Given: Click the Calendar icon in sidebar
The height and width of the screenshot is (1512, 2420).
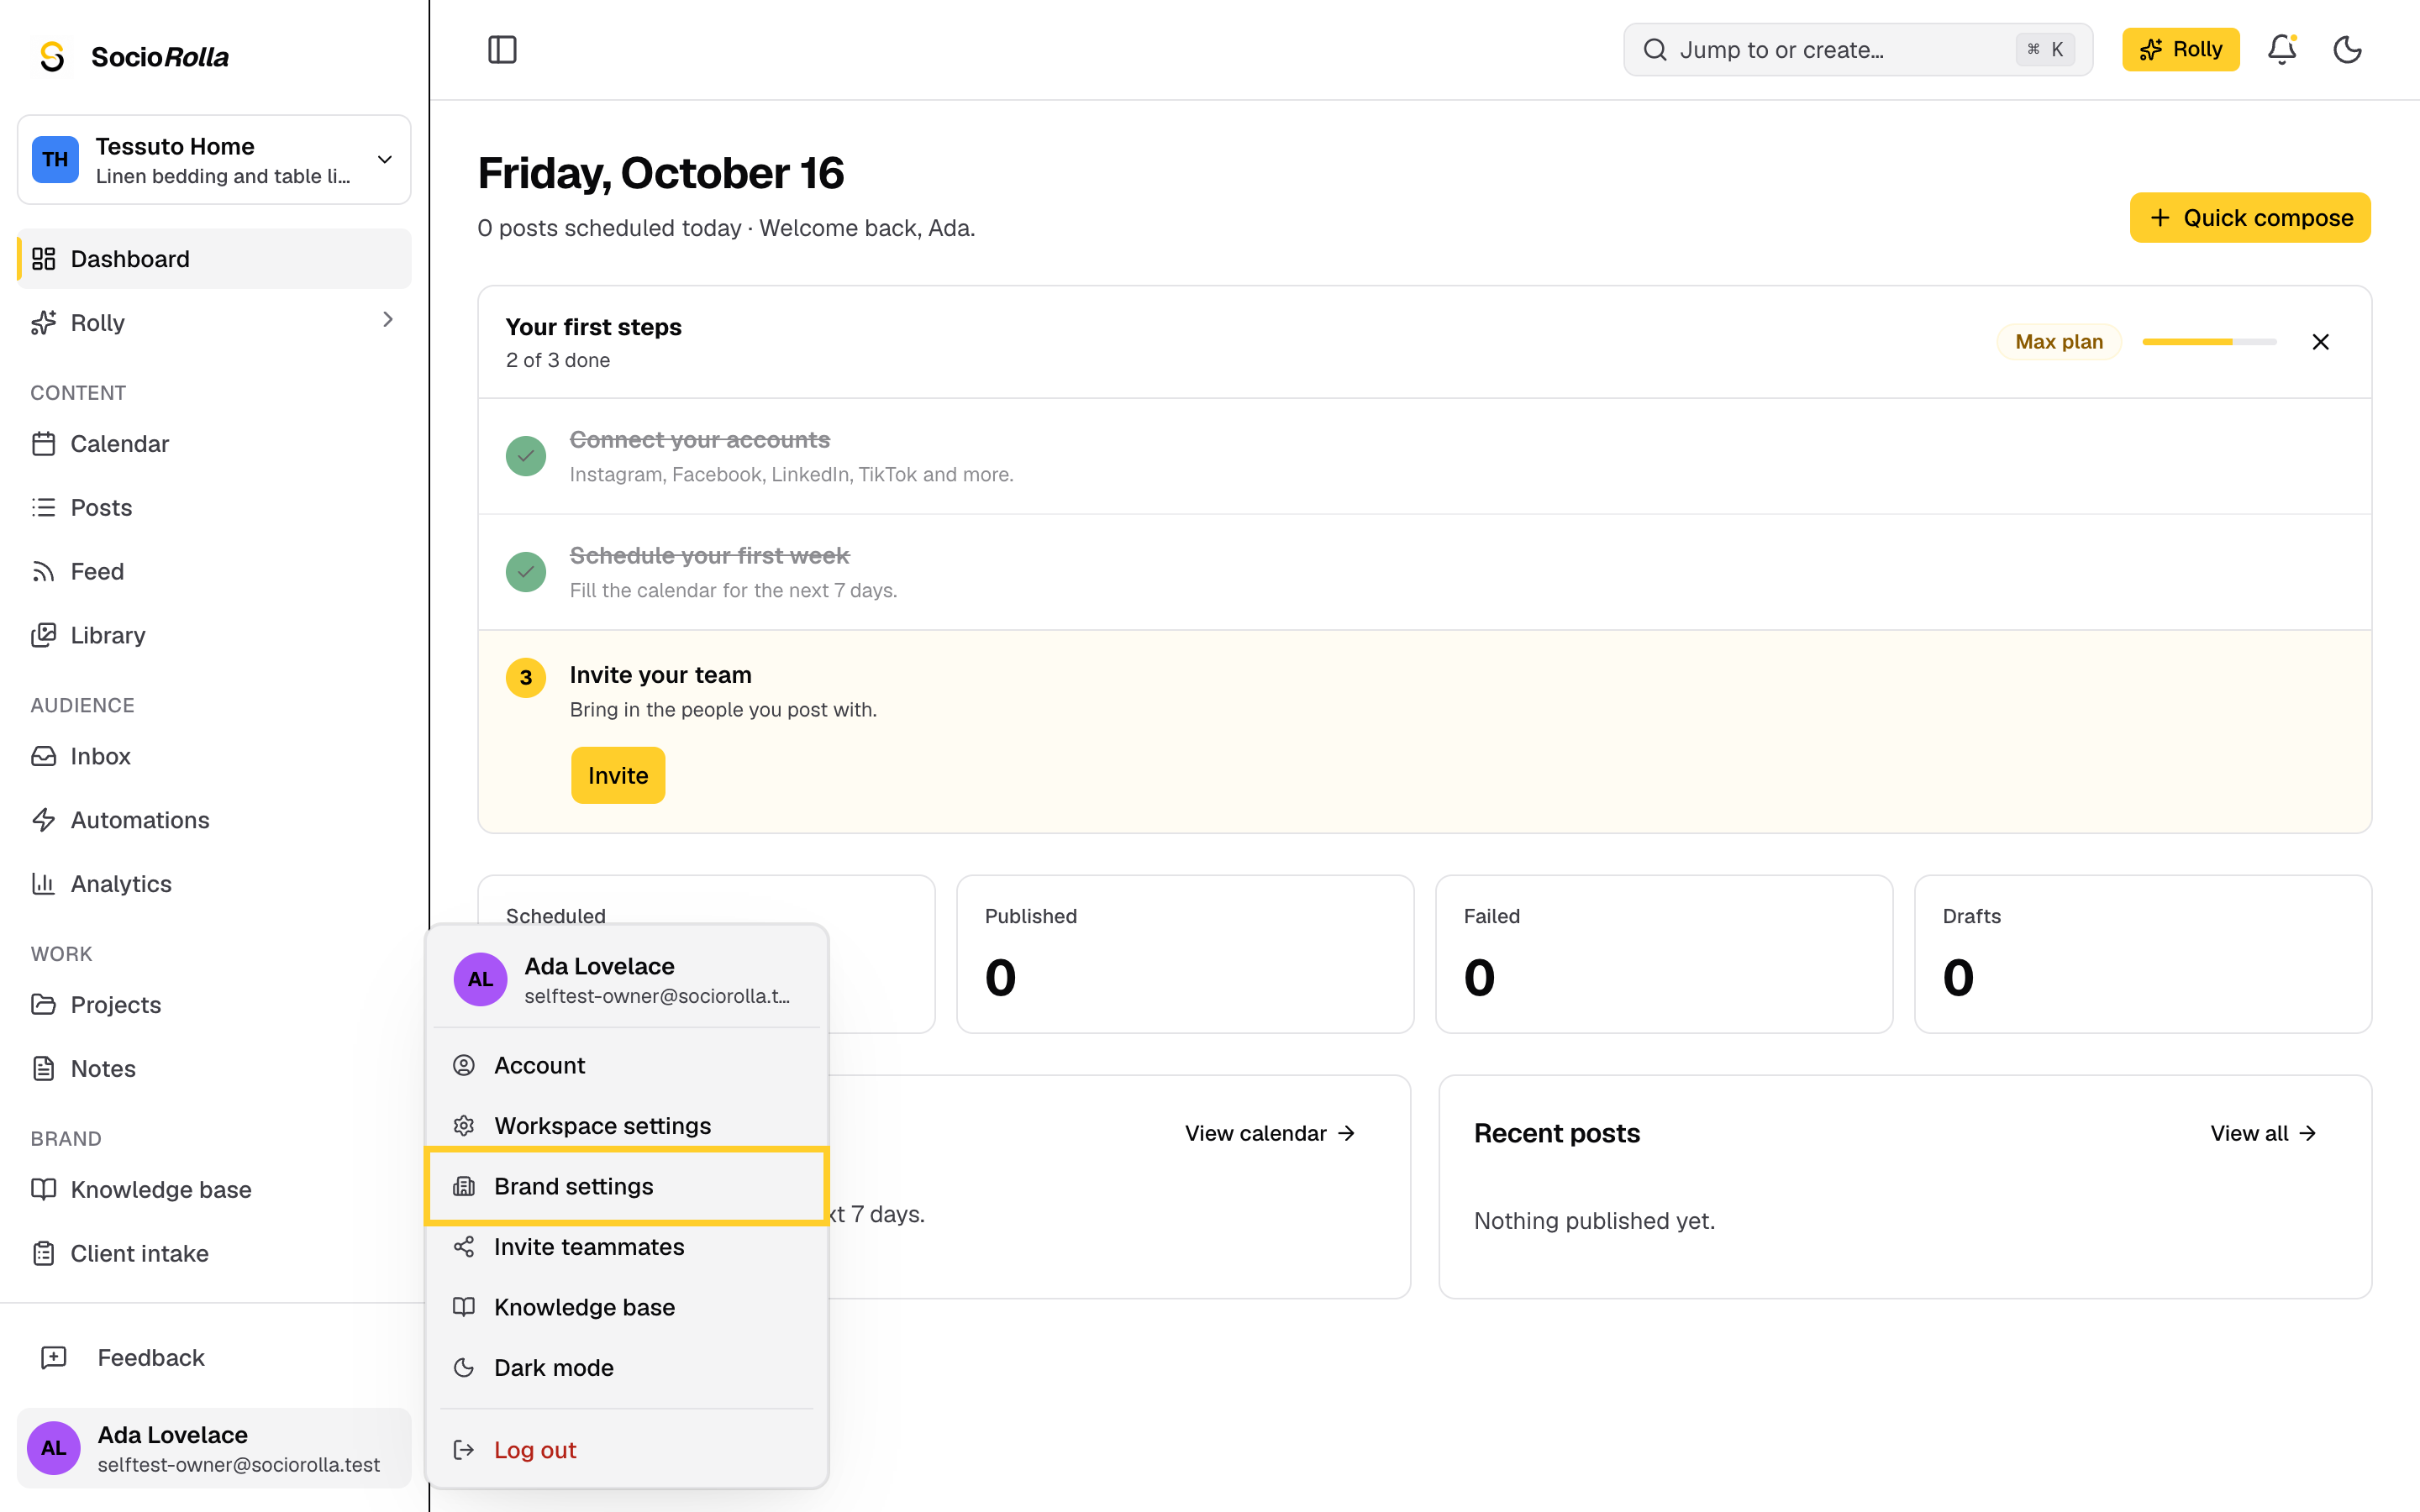Looking at the screenshot, I should coord(43,443).
